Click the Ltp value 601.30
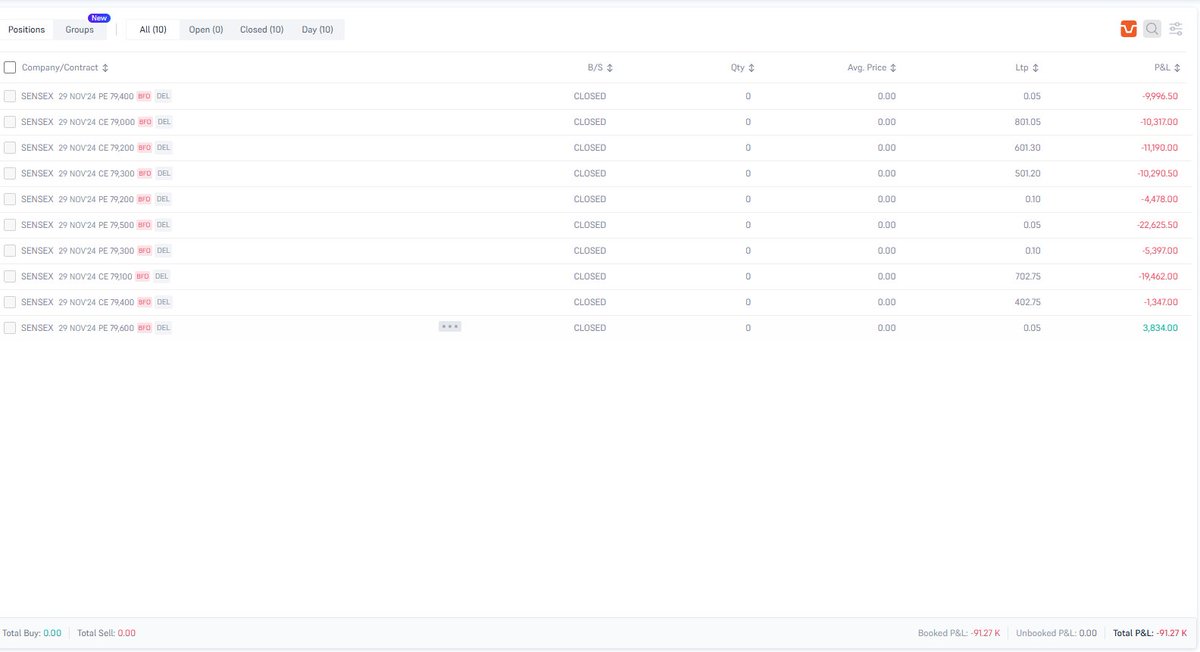This screenshot has width=1200, height=652. [x=1027, y=148]
